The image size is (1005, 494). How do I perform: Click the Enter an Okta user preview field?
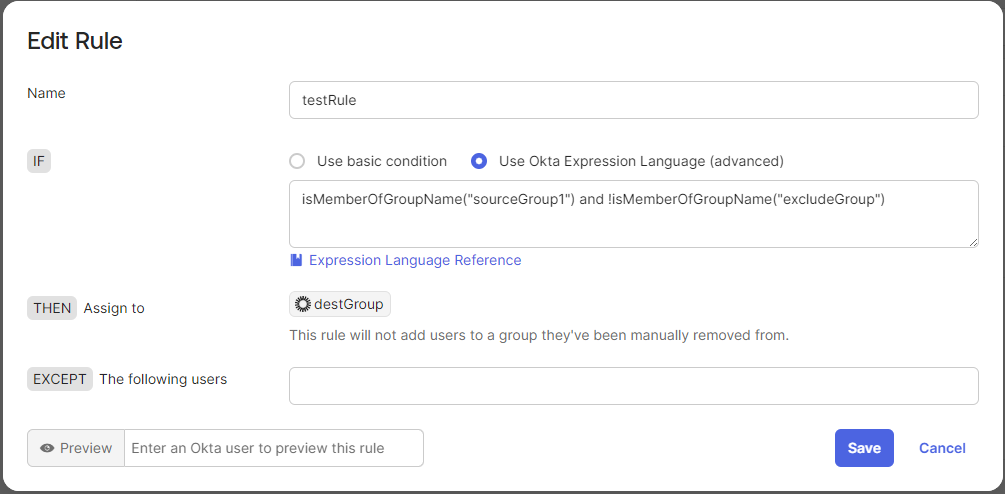pos(273,448)
